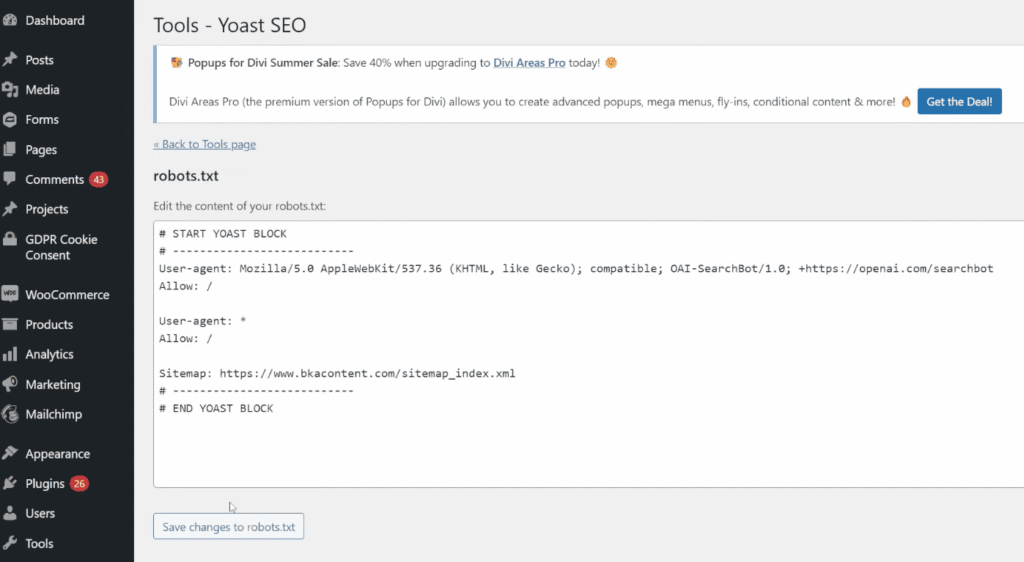
Task: Click the Analytics bar chart icon
Action: click(10, 355)
